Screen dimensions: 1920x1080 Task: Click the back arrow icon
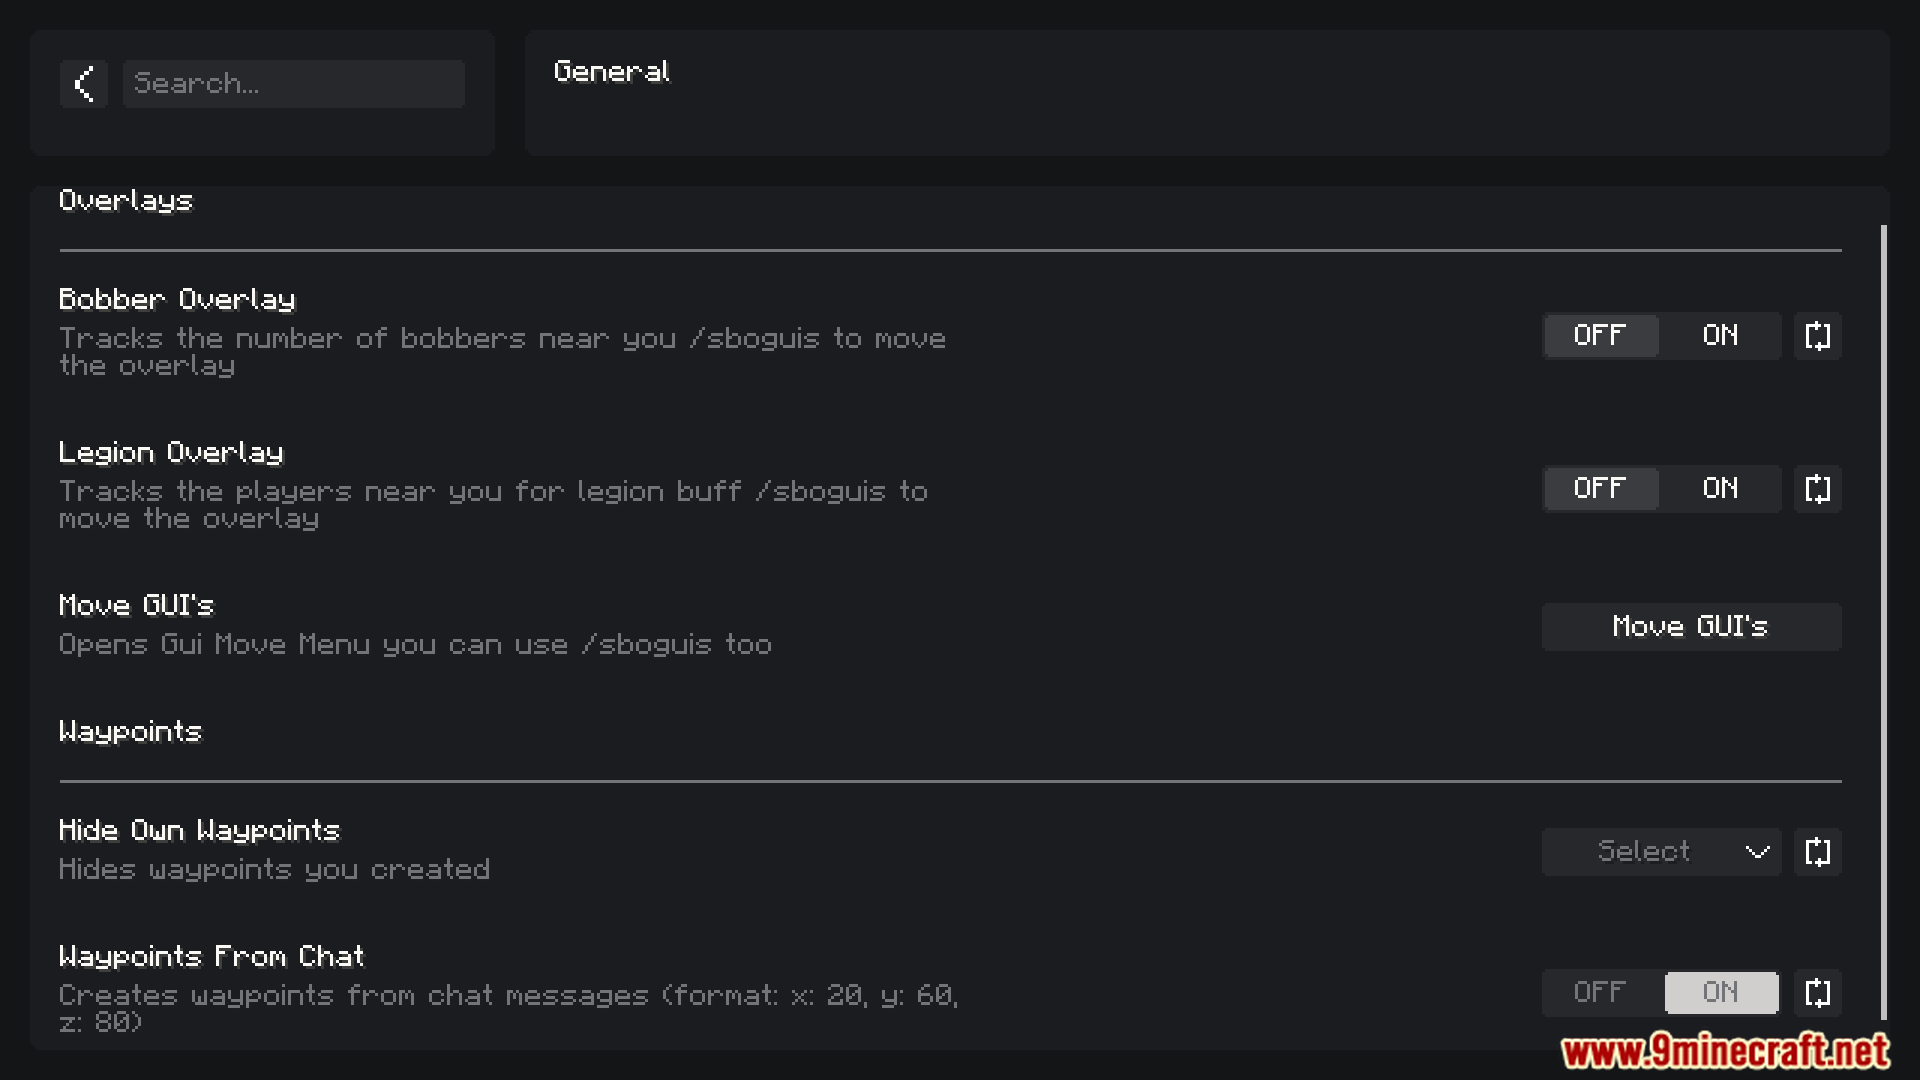tap(84, 84)
